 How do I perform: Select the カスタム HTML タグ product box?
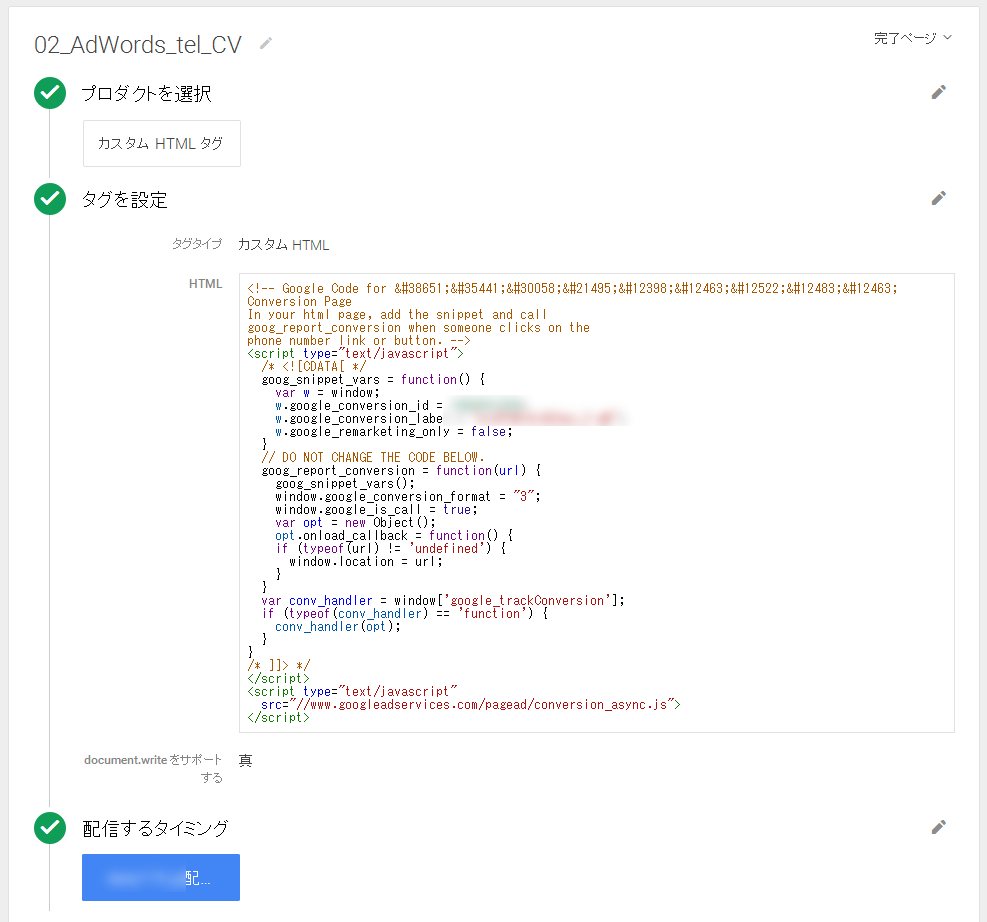pos(162,143)
